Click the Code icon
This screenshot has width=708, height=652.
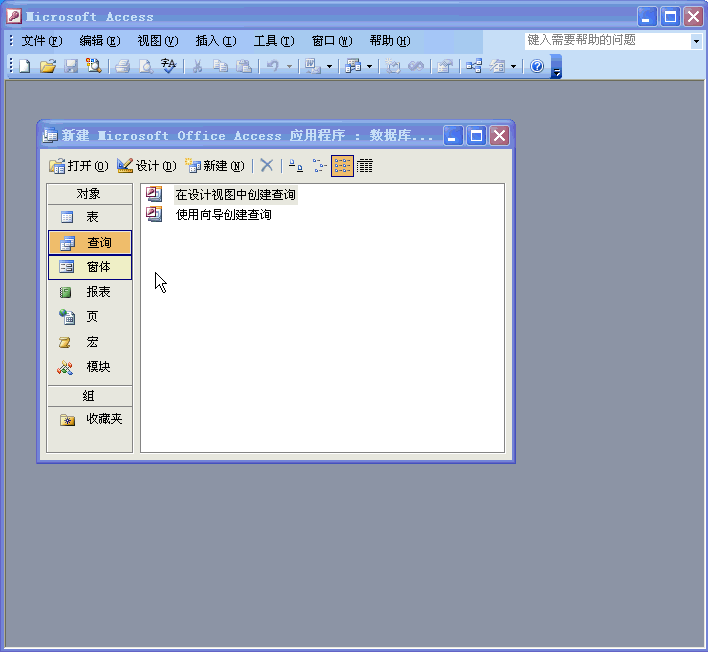click(x=392, y=66)
